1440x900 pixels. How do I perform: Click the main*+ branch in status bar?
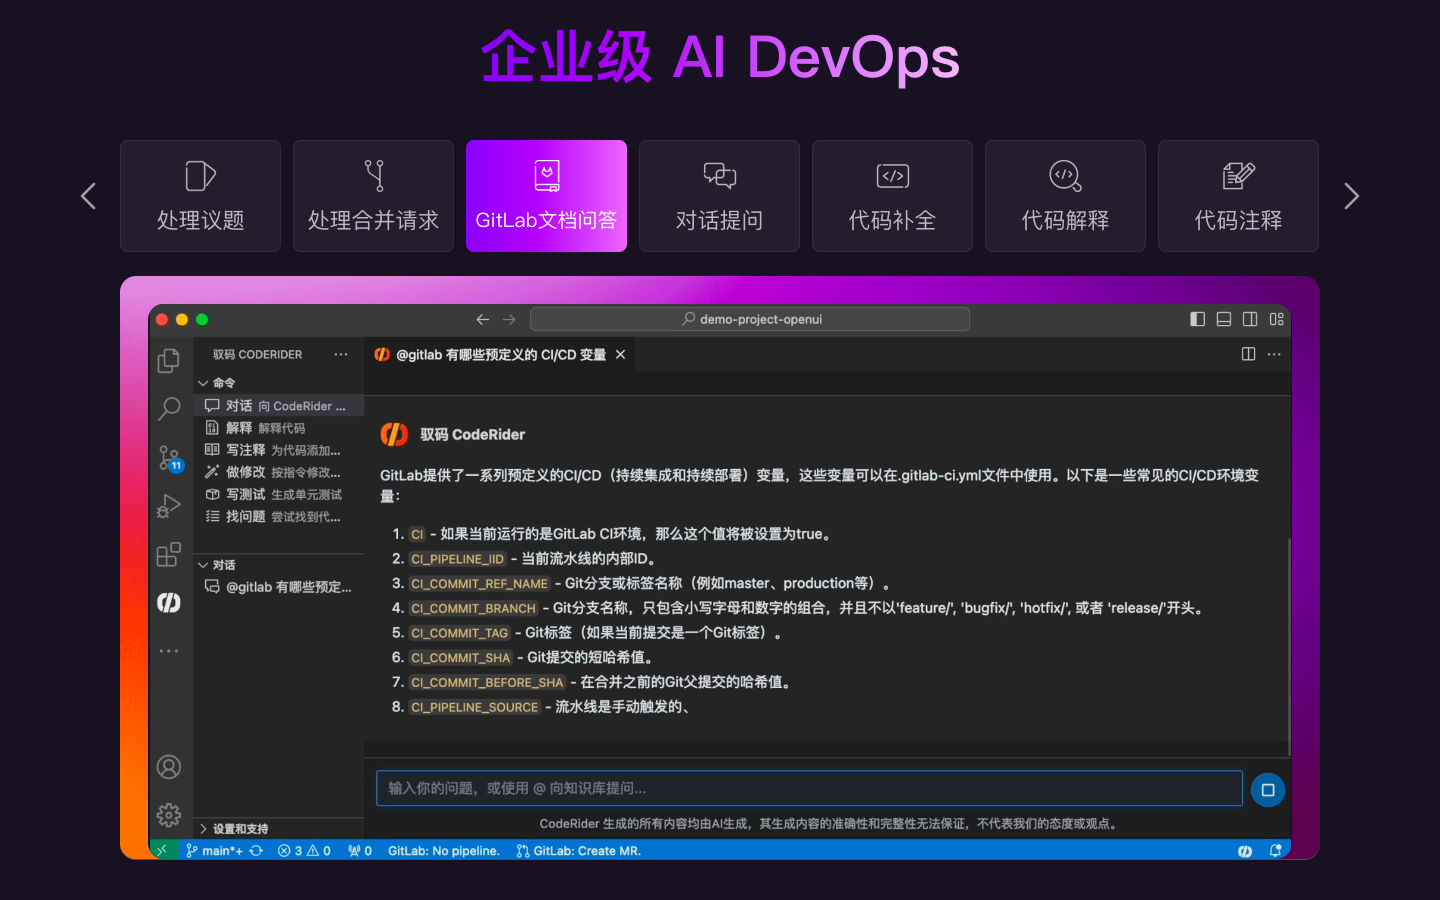tap(214, 851)
